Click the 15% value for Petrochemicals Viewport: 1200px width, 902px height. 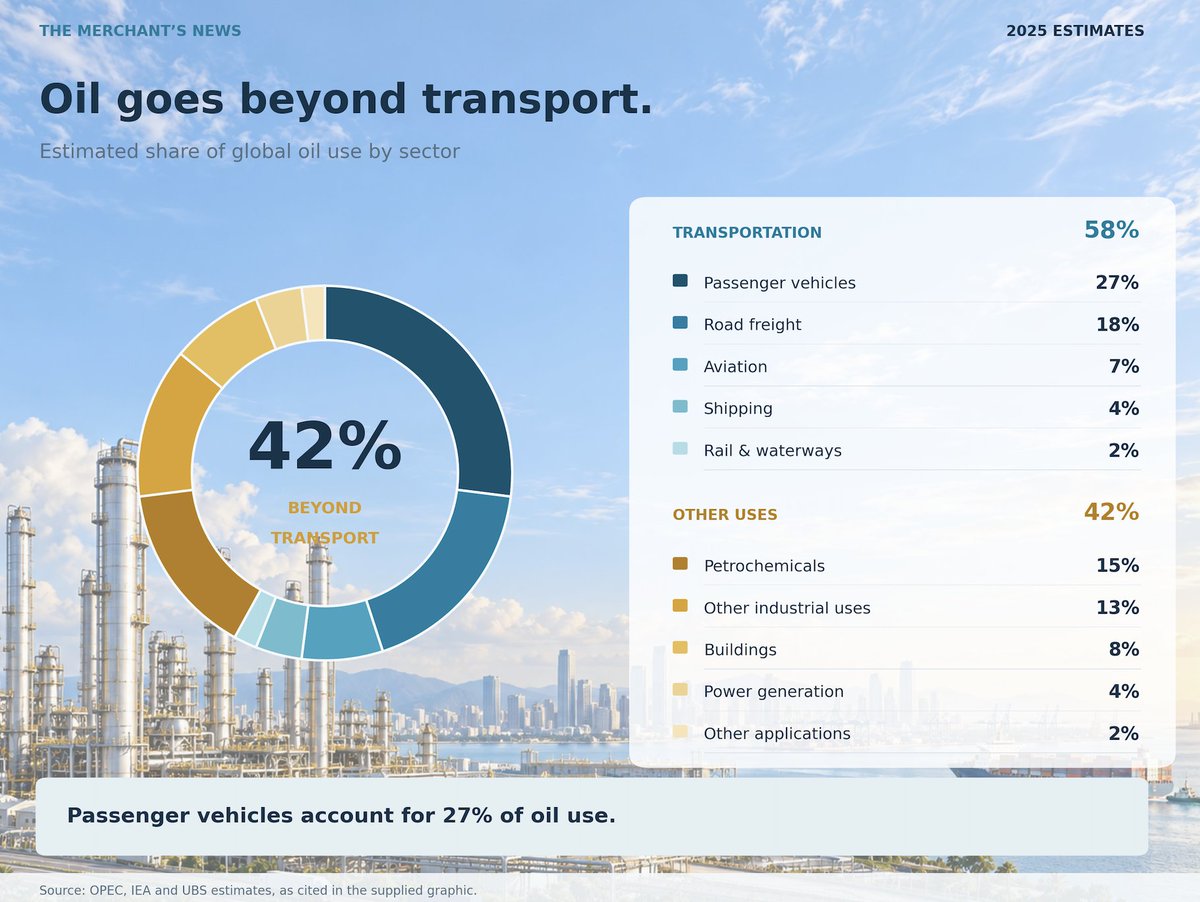[1117, 566]
